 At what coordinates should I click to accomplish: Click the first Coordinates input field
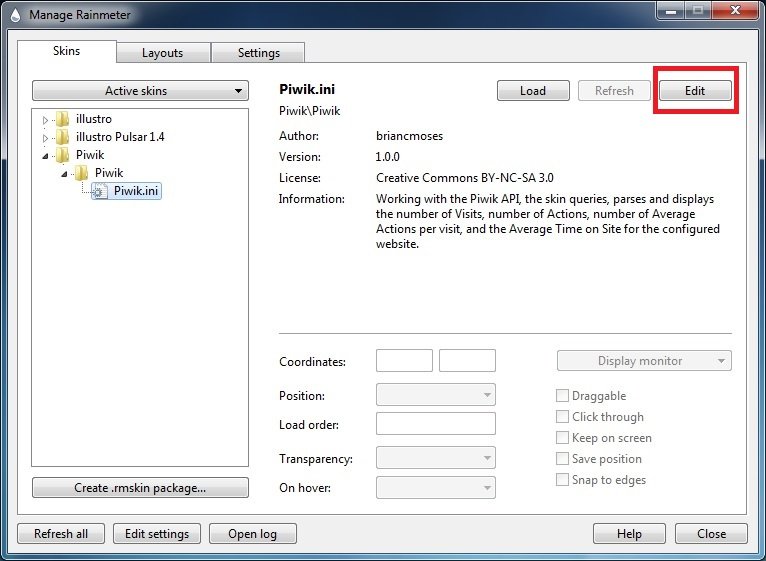pyautogui.click(x=404, y=361)
